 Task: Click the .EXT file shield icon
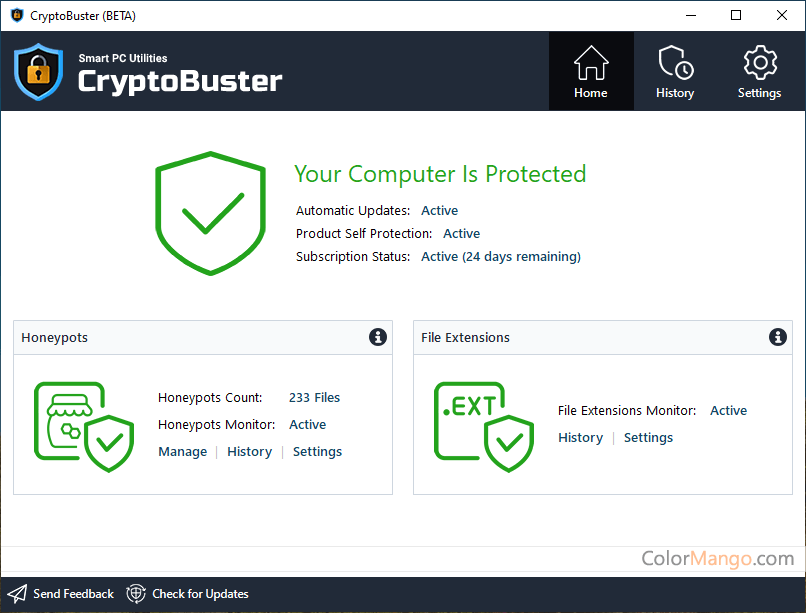click(484, 427)
